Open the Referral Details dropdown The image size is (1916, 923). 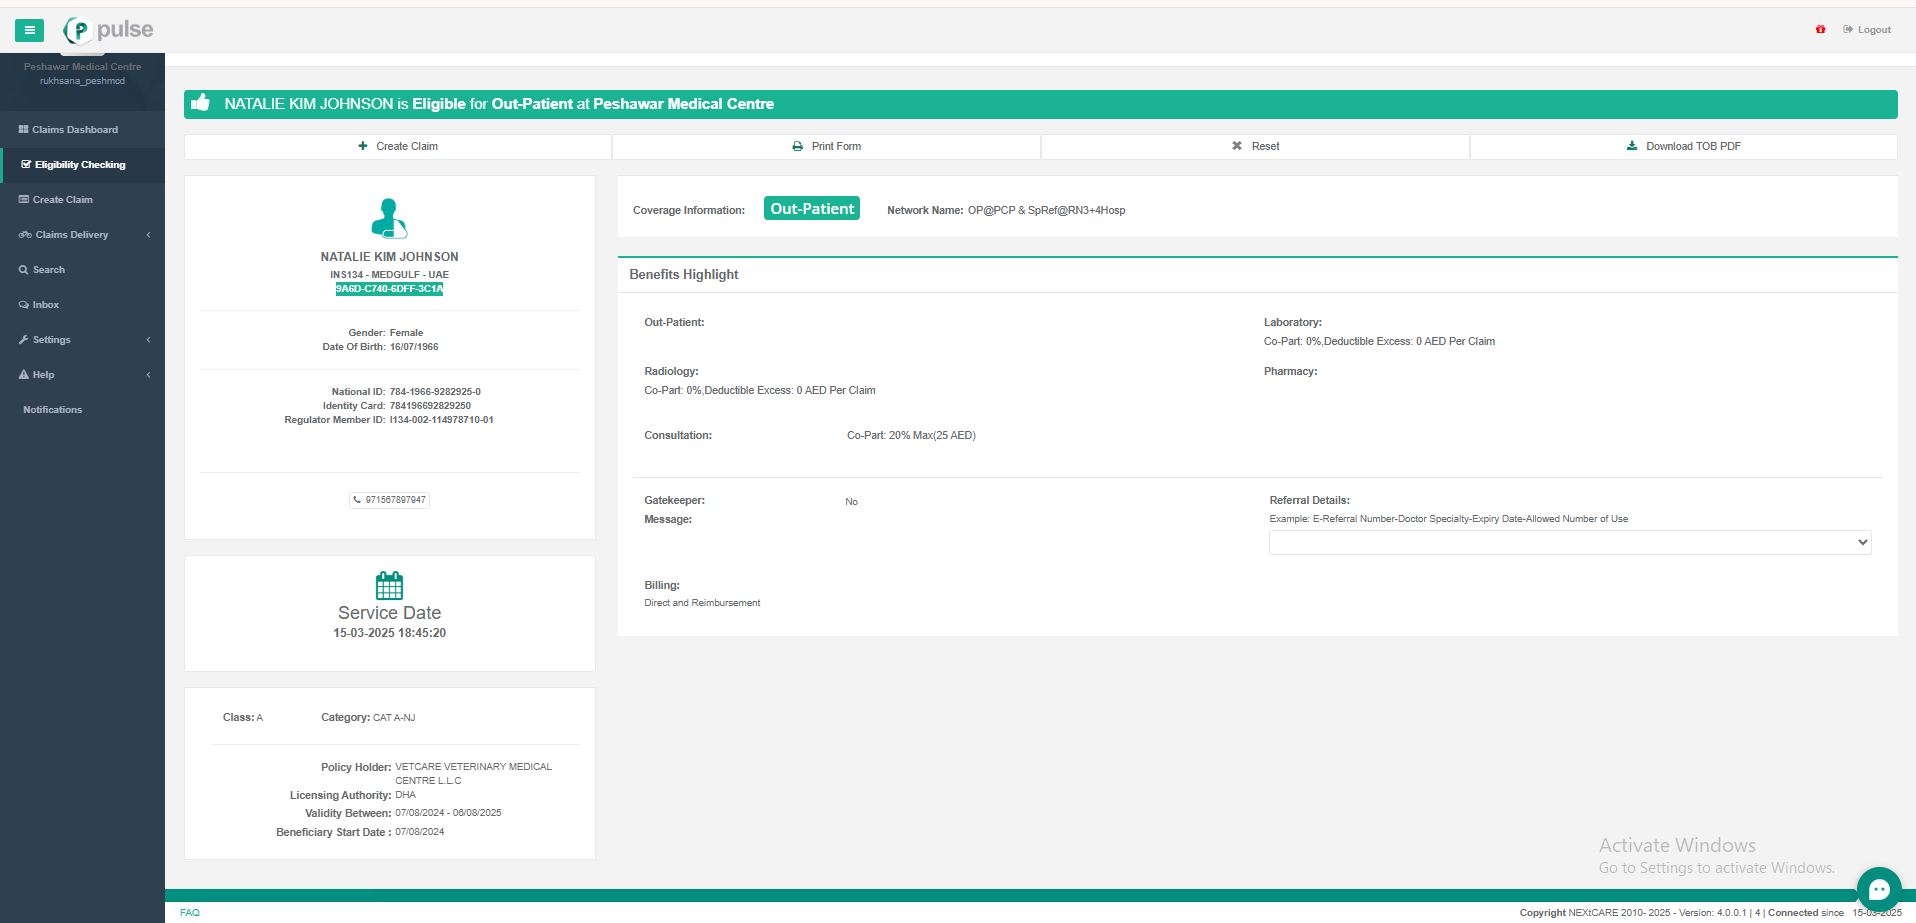(1569, 542)
